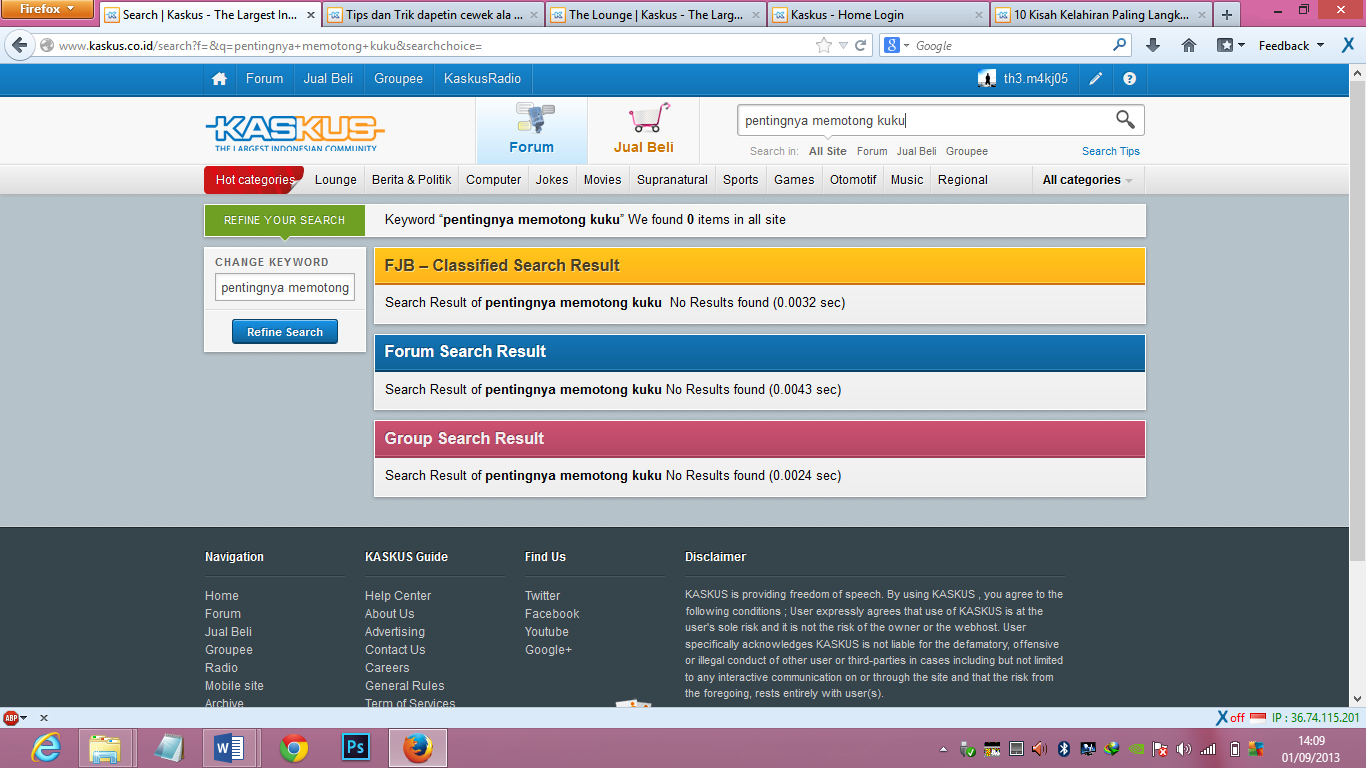Image resolution: width=1366 pixels, height=768 pixels.
Task: Click the Change Keyword input field
Action: coord(285,288)
